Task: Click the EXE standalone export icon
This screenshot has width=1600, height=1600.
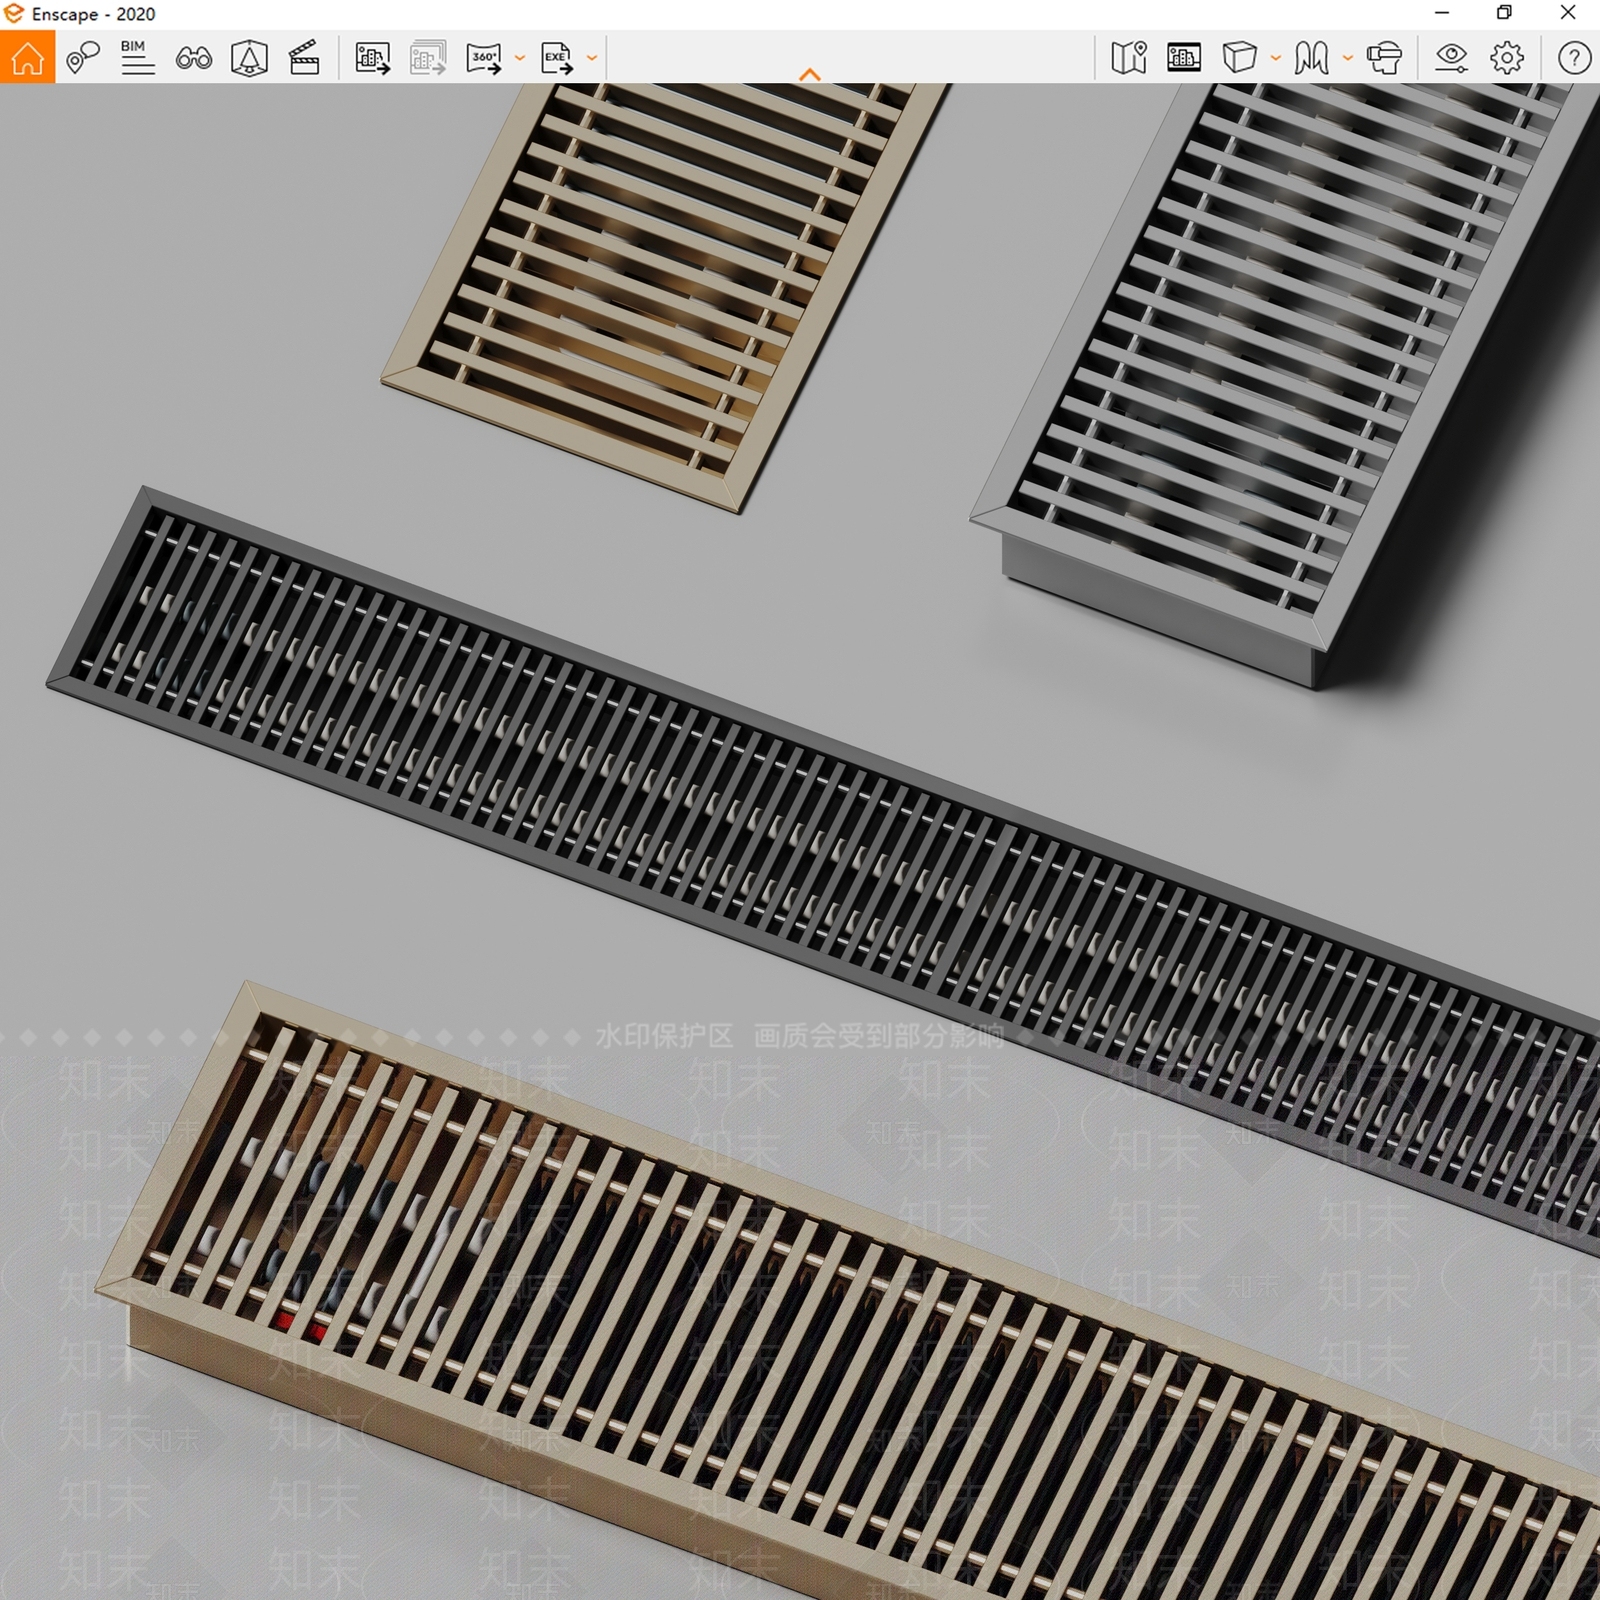Action: [x=557, y=57]
